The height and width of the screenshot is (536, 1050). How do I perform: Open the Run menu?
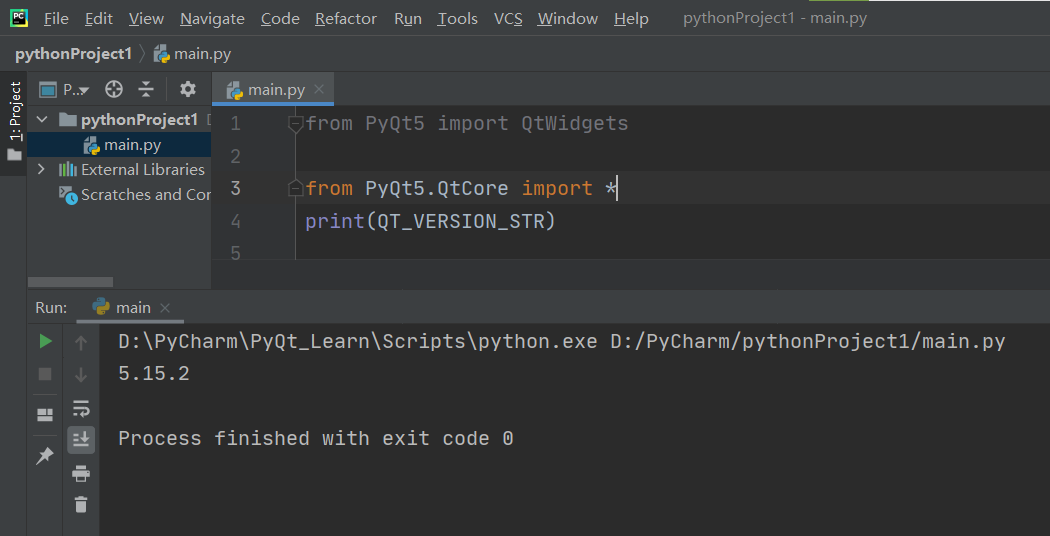(x=408, y=19)
